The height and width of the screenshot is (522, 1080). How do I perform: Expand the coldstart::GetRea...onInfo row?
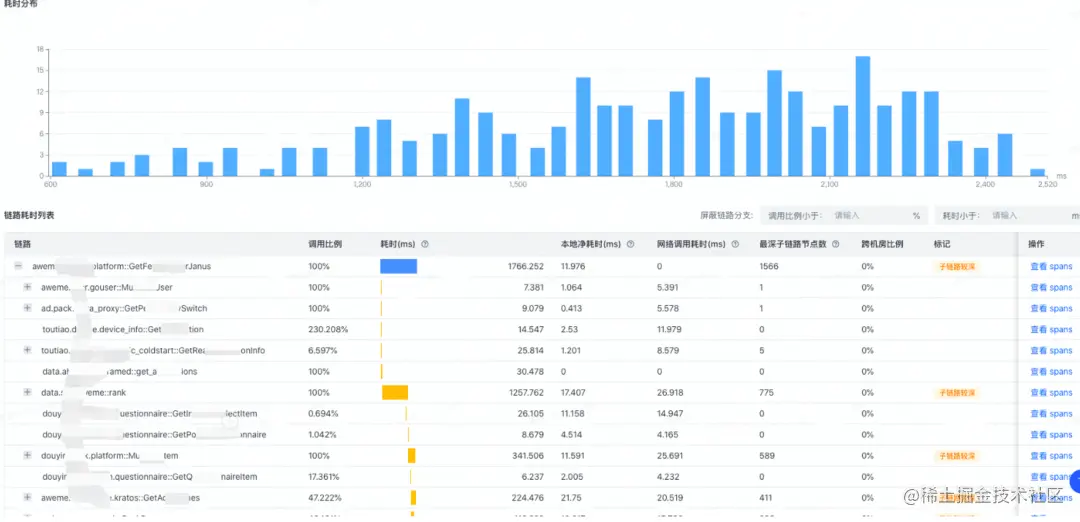(28, 350)
